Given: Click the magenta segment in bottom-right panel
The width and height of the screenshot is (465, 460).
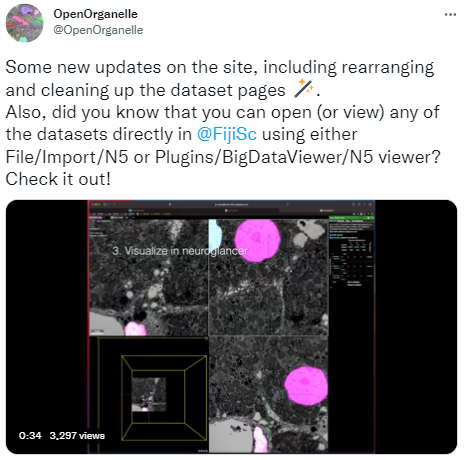Looking at the screenshot, I should pyautogui.click(x=306, y=386).
